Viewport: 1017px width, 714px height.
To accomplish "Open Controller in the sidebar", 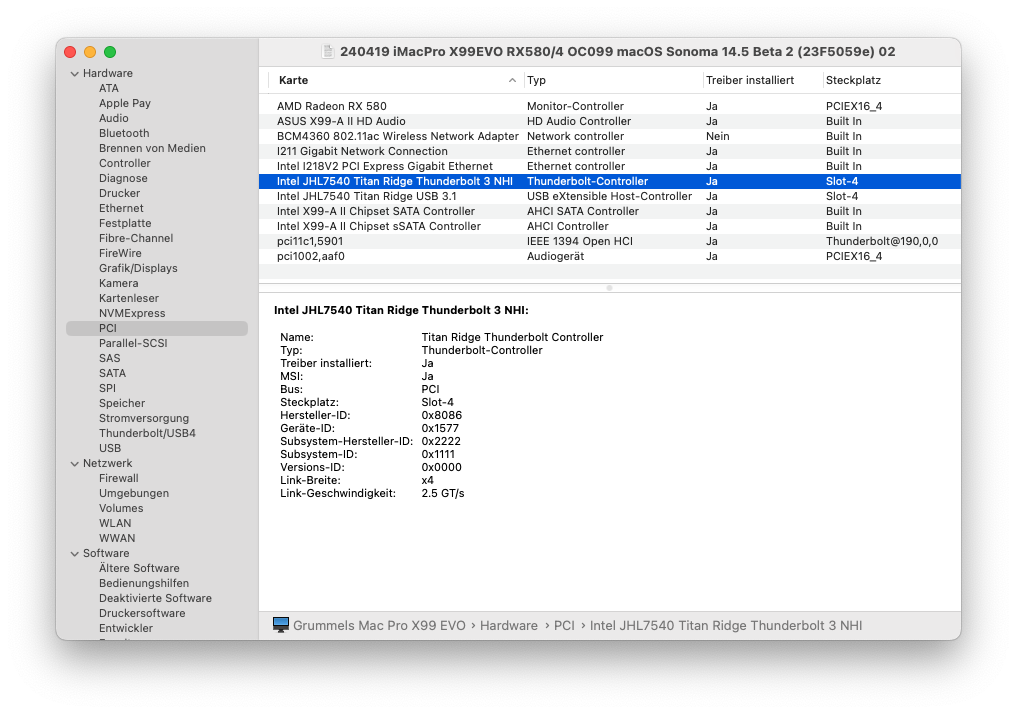I will pos(125,163).
